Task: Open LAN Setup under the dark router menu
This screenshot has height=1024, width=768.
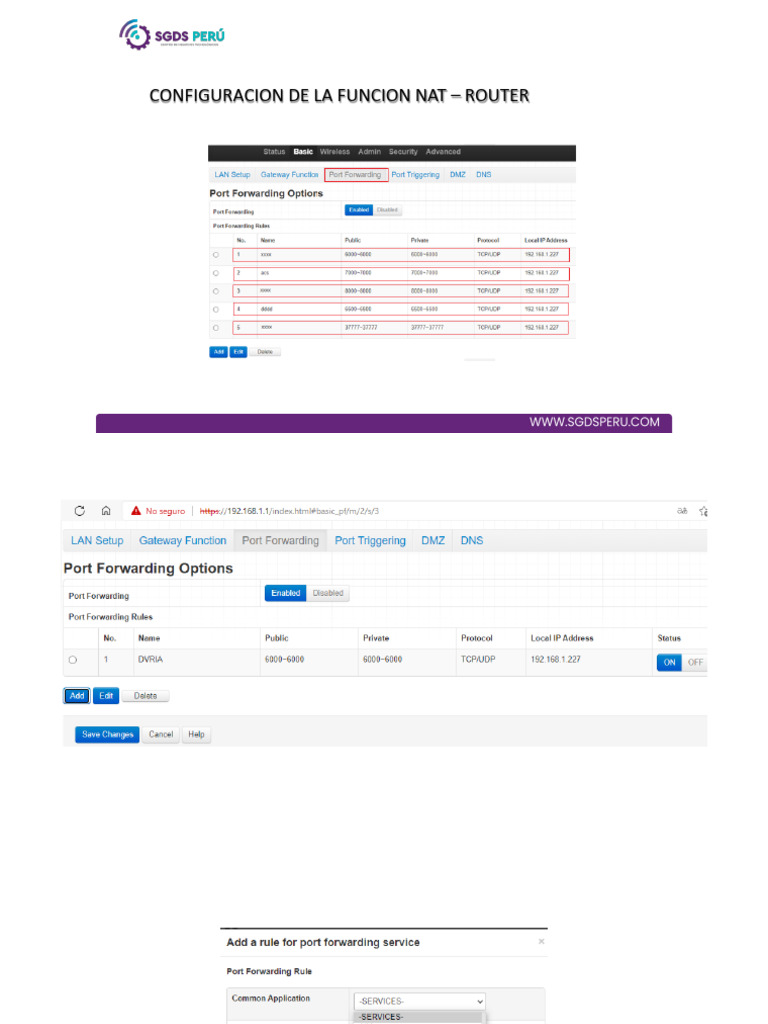Action: click(x=232, y=174)
